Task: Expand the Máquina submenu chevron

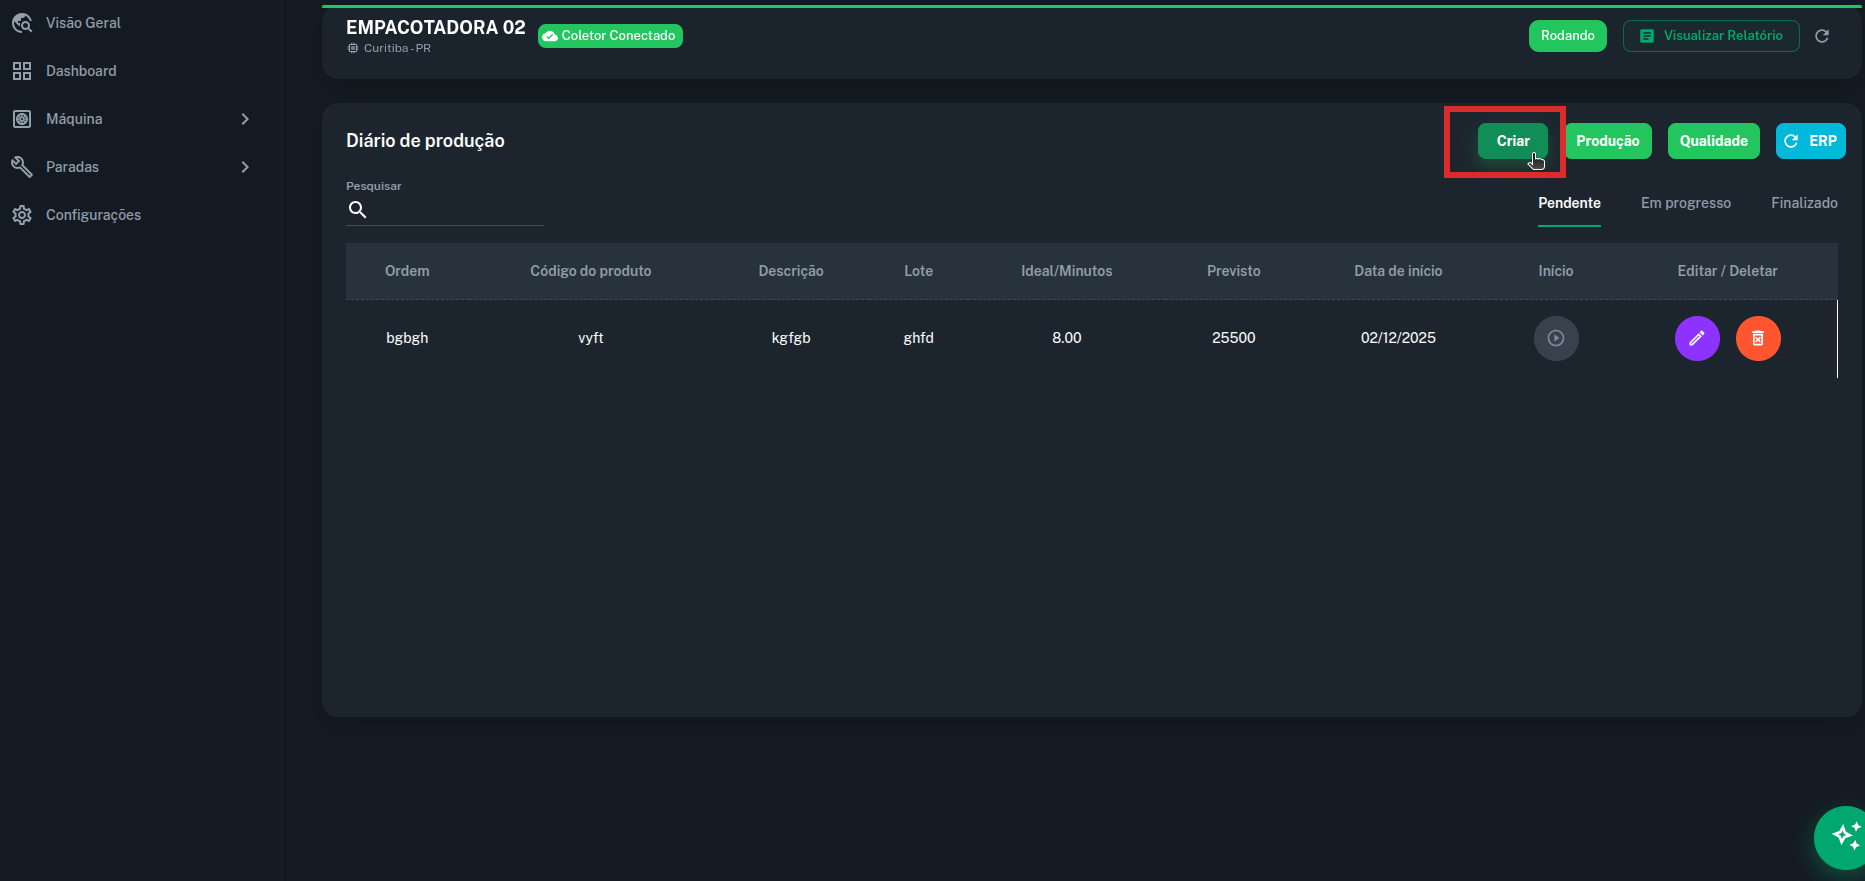Action: point(245,119)
